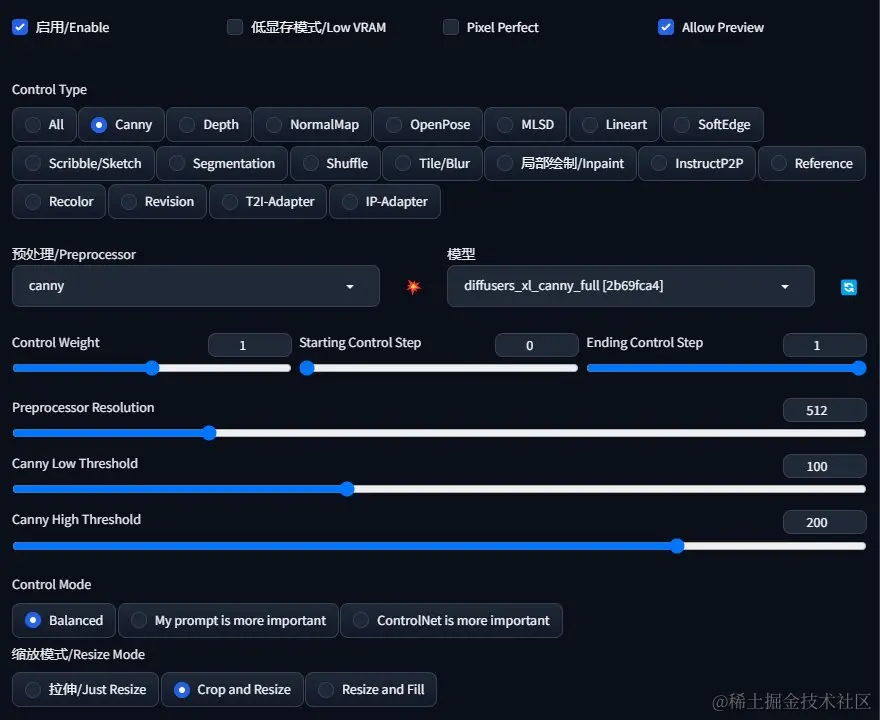Select OpenPose control type
880x720 pixels.
(428, 125)
